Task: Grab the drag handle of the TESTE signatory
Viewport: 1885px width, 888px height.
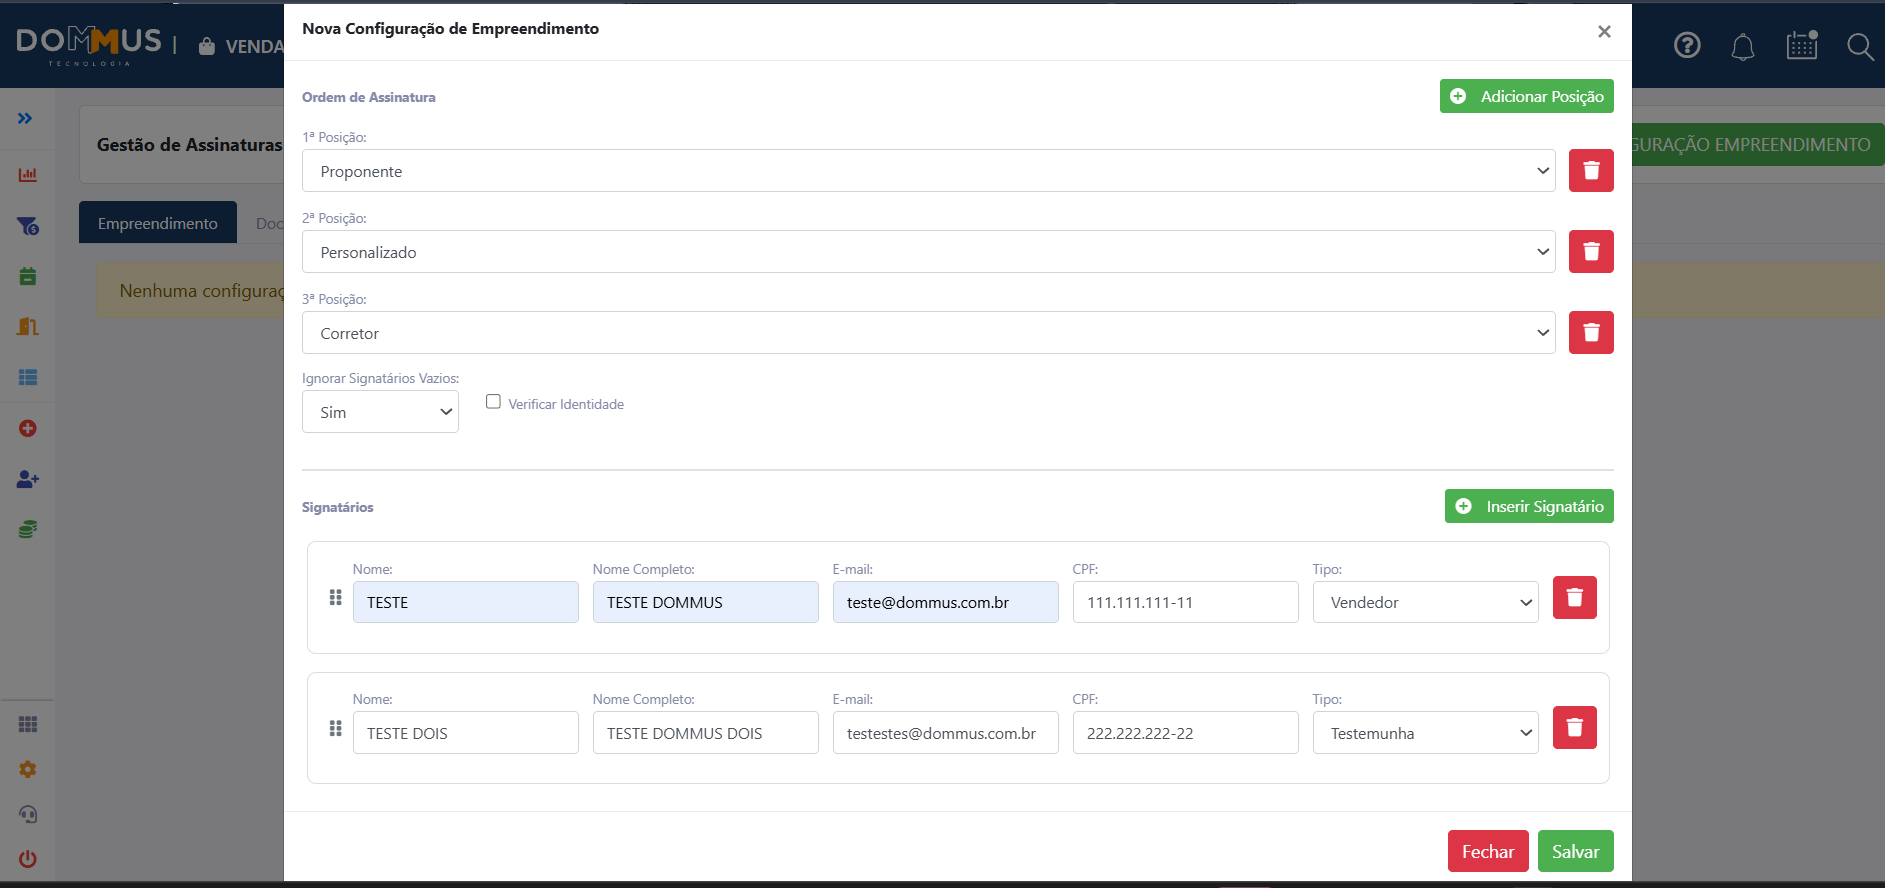Action: coord(336,597)
